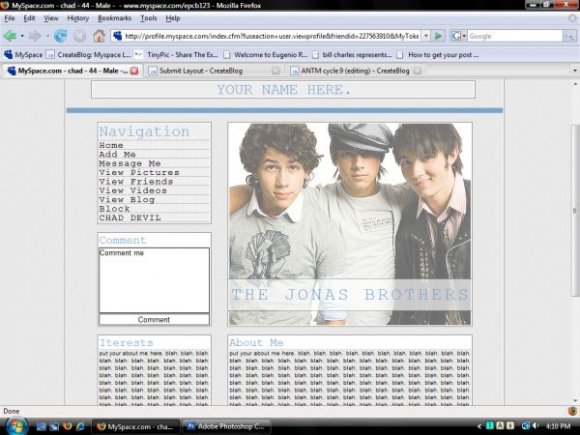Click the Firefox activity throbber icon
Viewport: 580px width, 435px height.
click(573, 18)
